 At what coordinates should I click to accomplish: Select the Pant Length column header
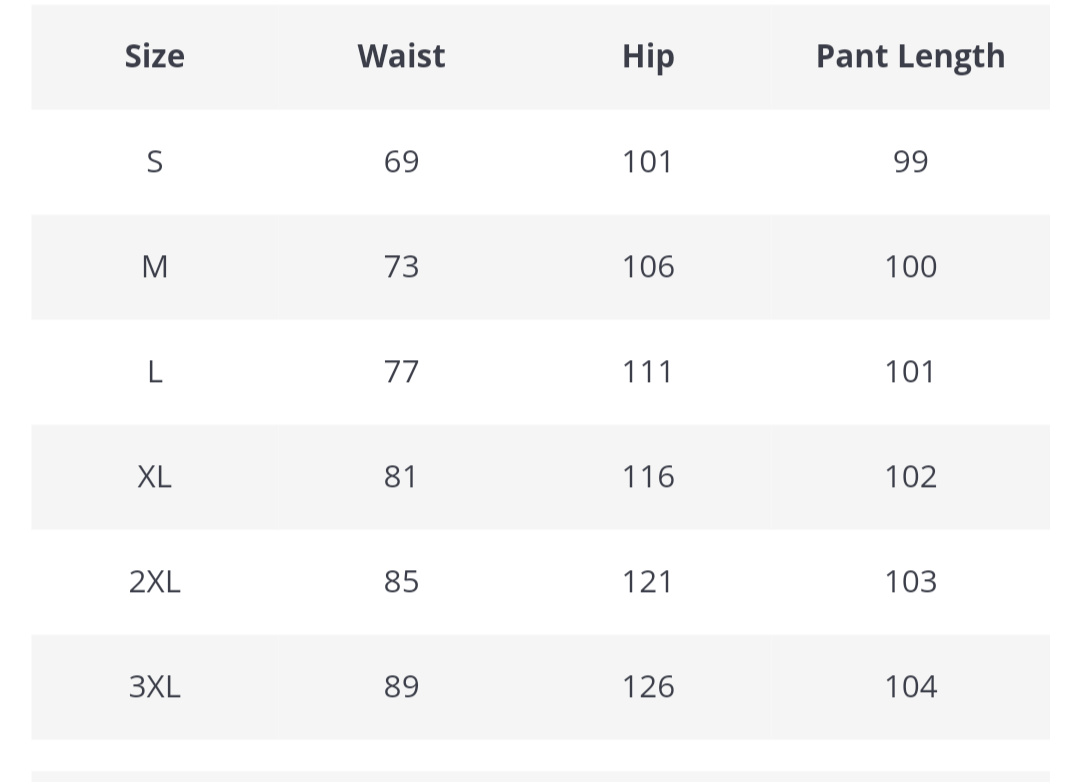[x=910, y=56]
